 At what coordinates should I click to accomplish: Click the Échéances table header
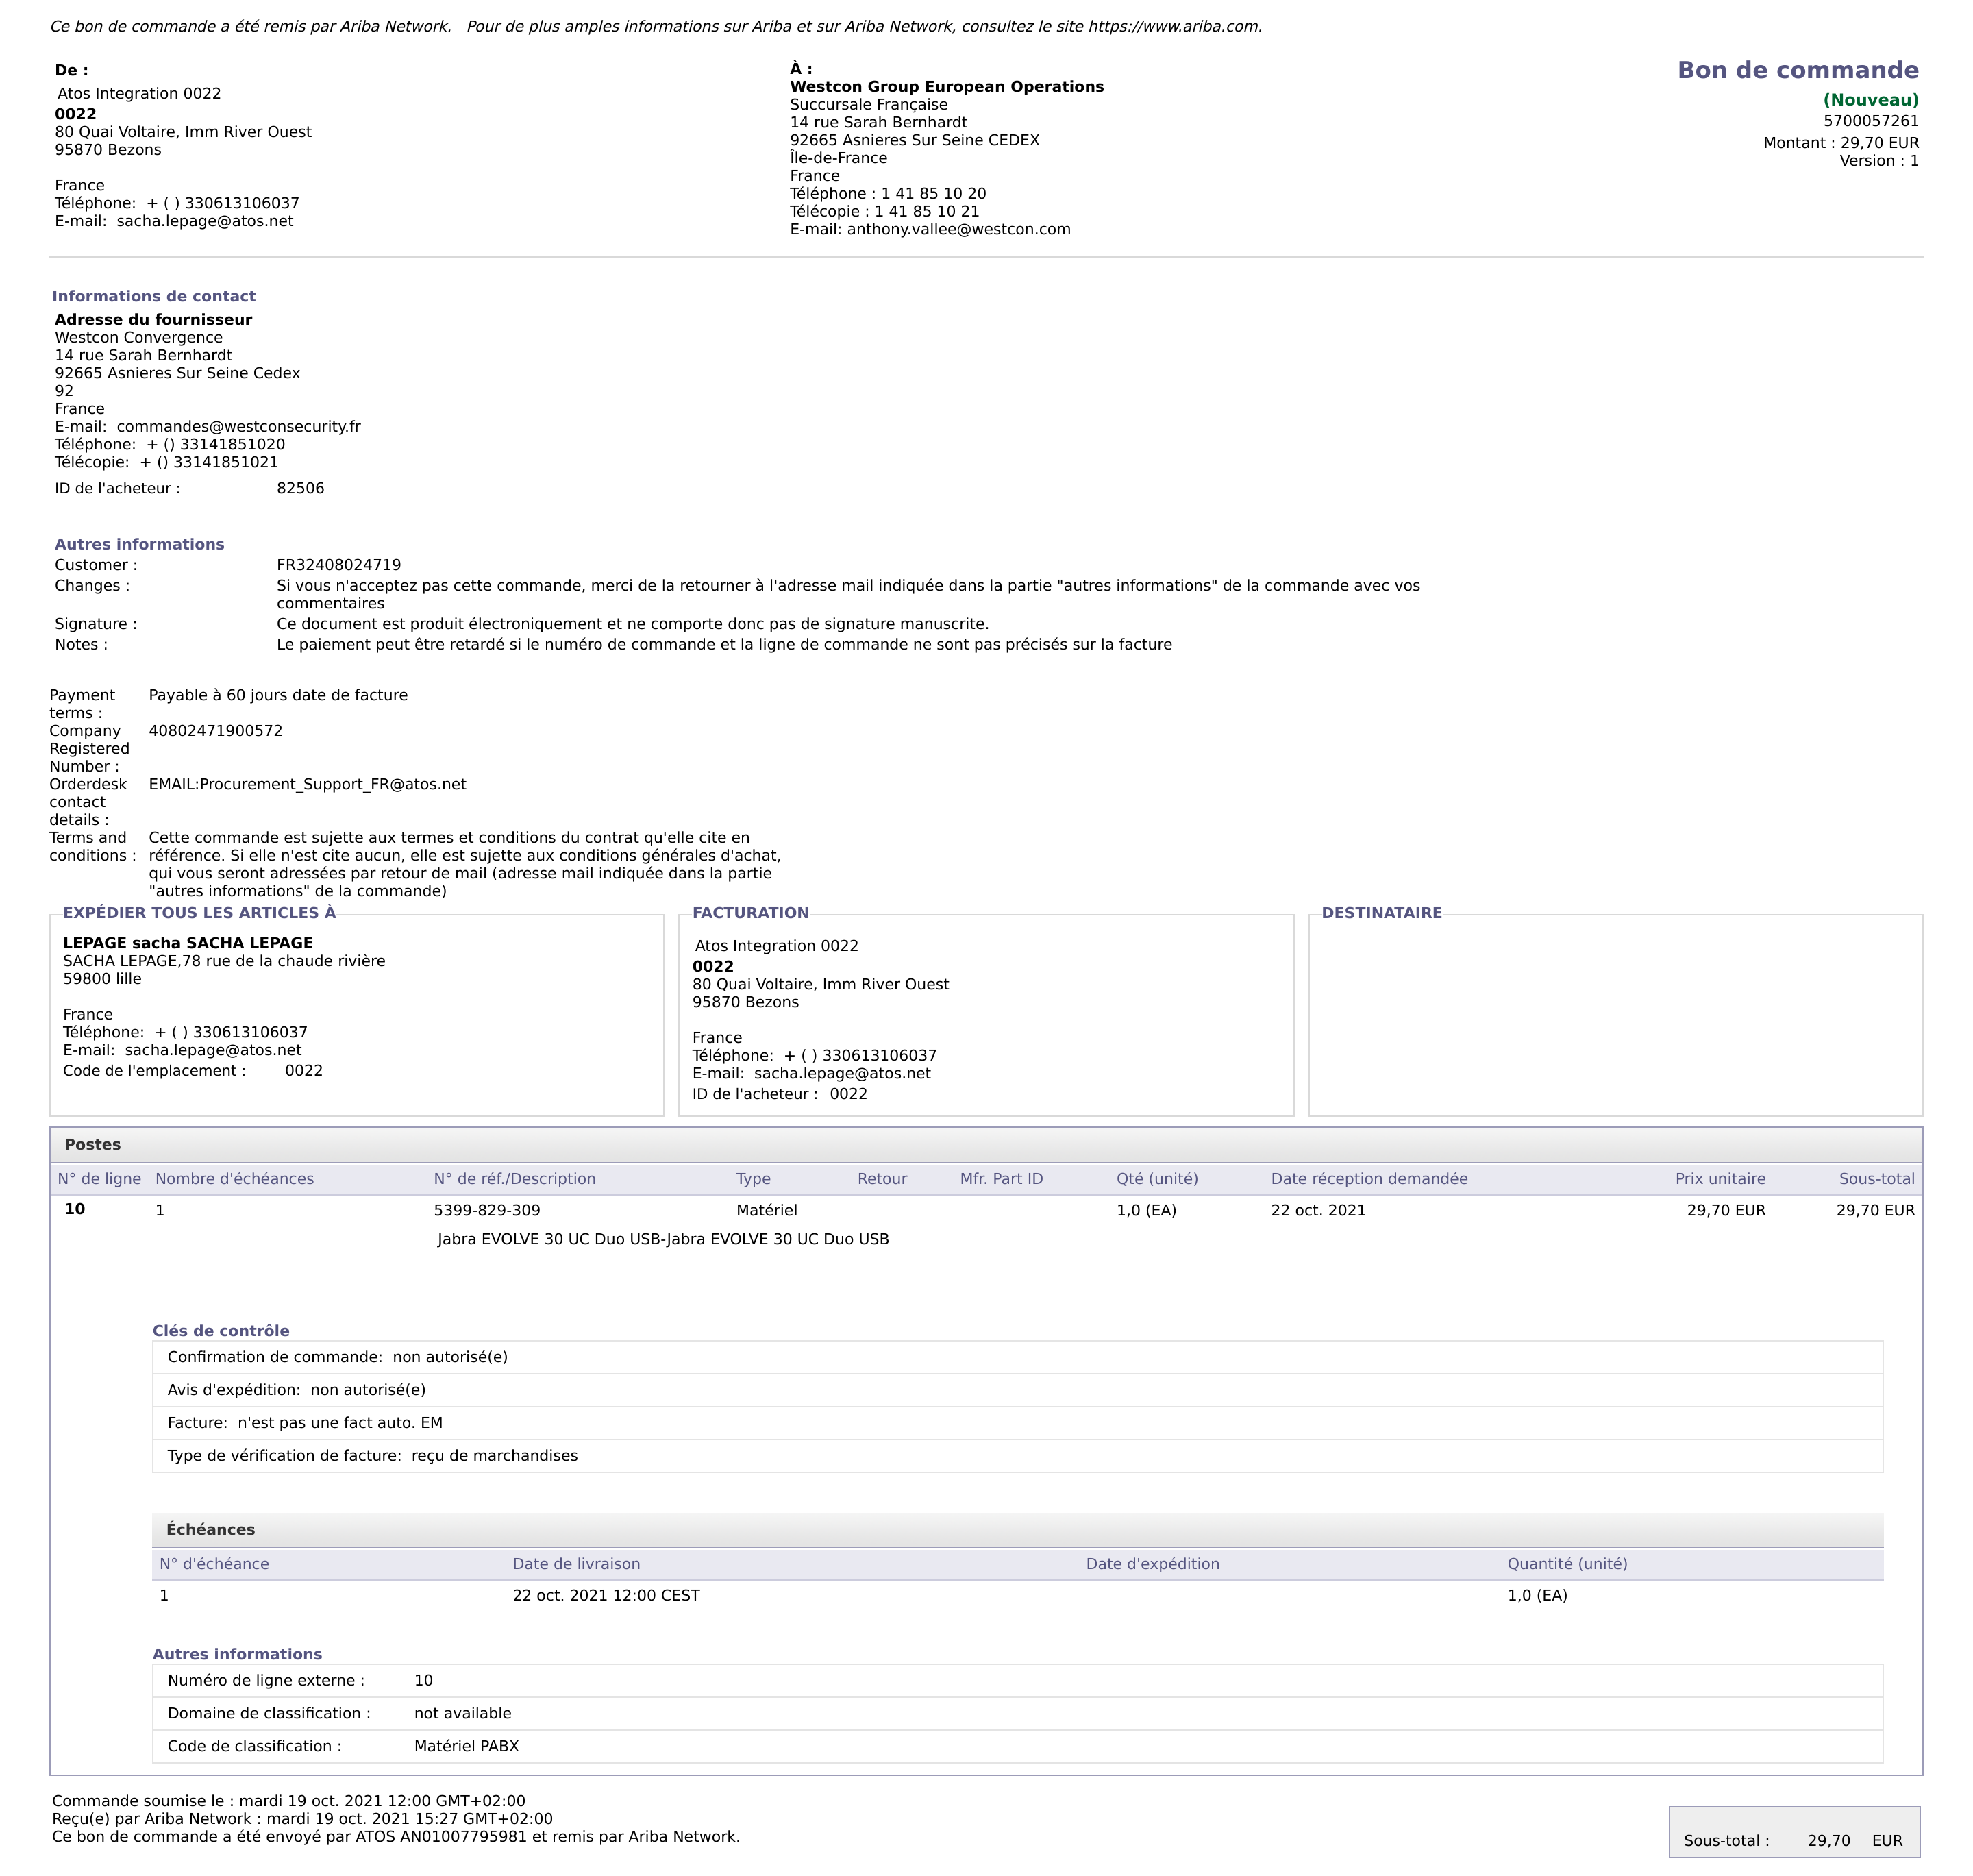(x=211, y=1529)
